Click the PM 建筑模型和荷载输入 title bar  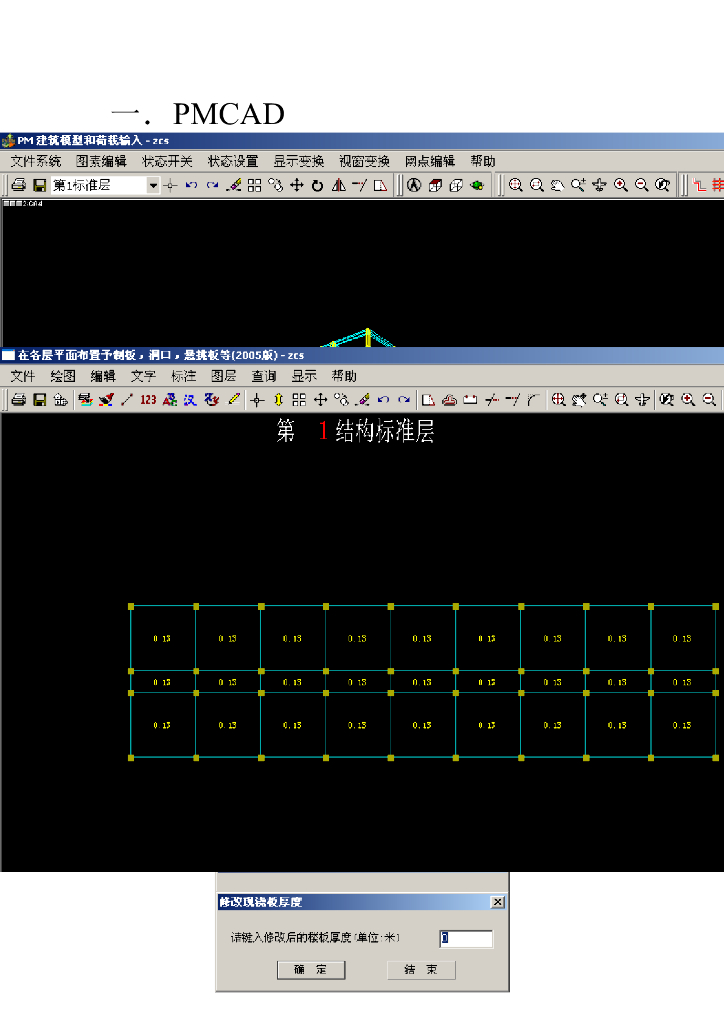[362, 140]
